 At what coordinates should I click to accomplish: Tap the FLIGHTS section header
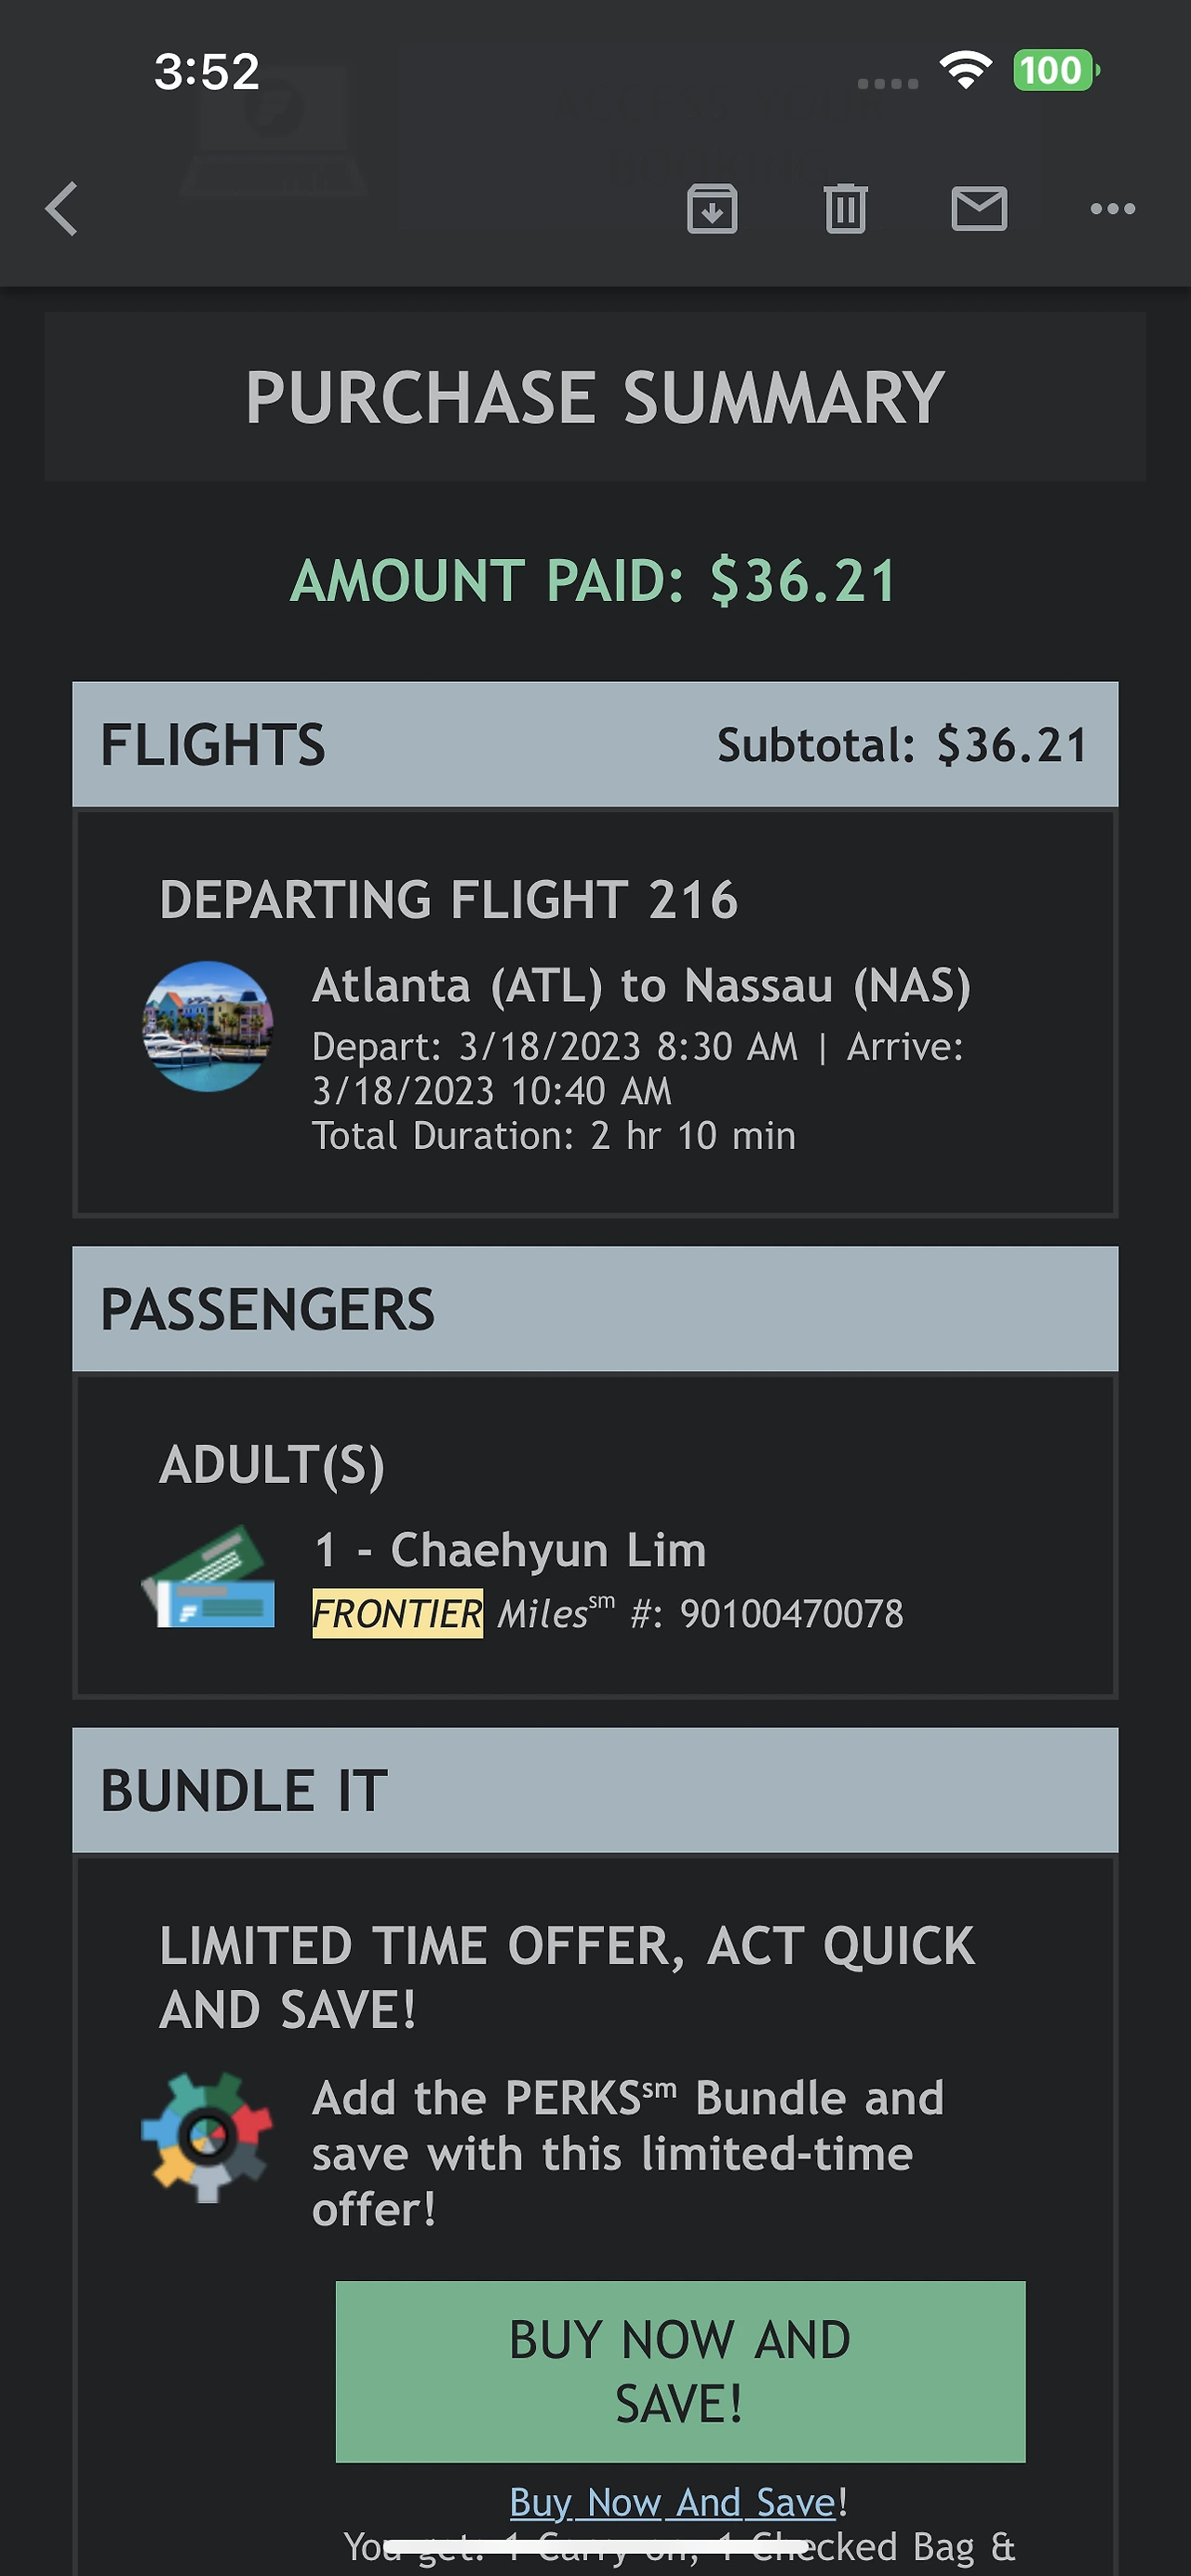coord(595,745)
